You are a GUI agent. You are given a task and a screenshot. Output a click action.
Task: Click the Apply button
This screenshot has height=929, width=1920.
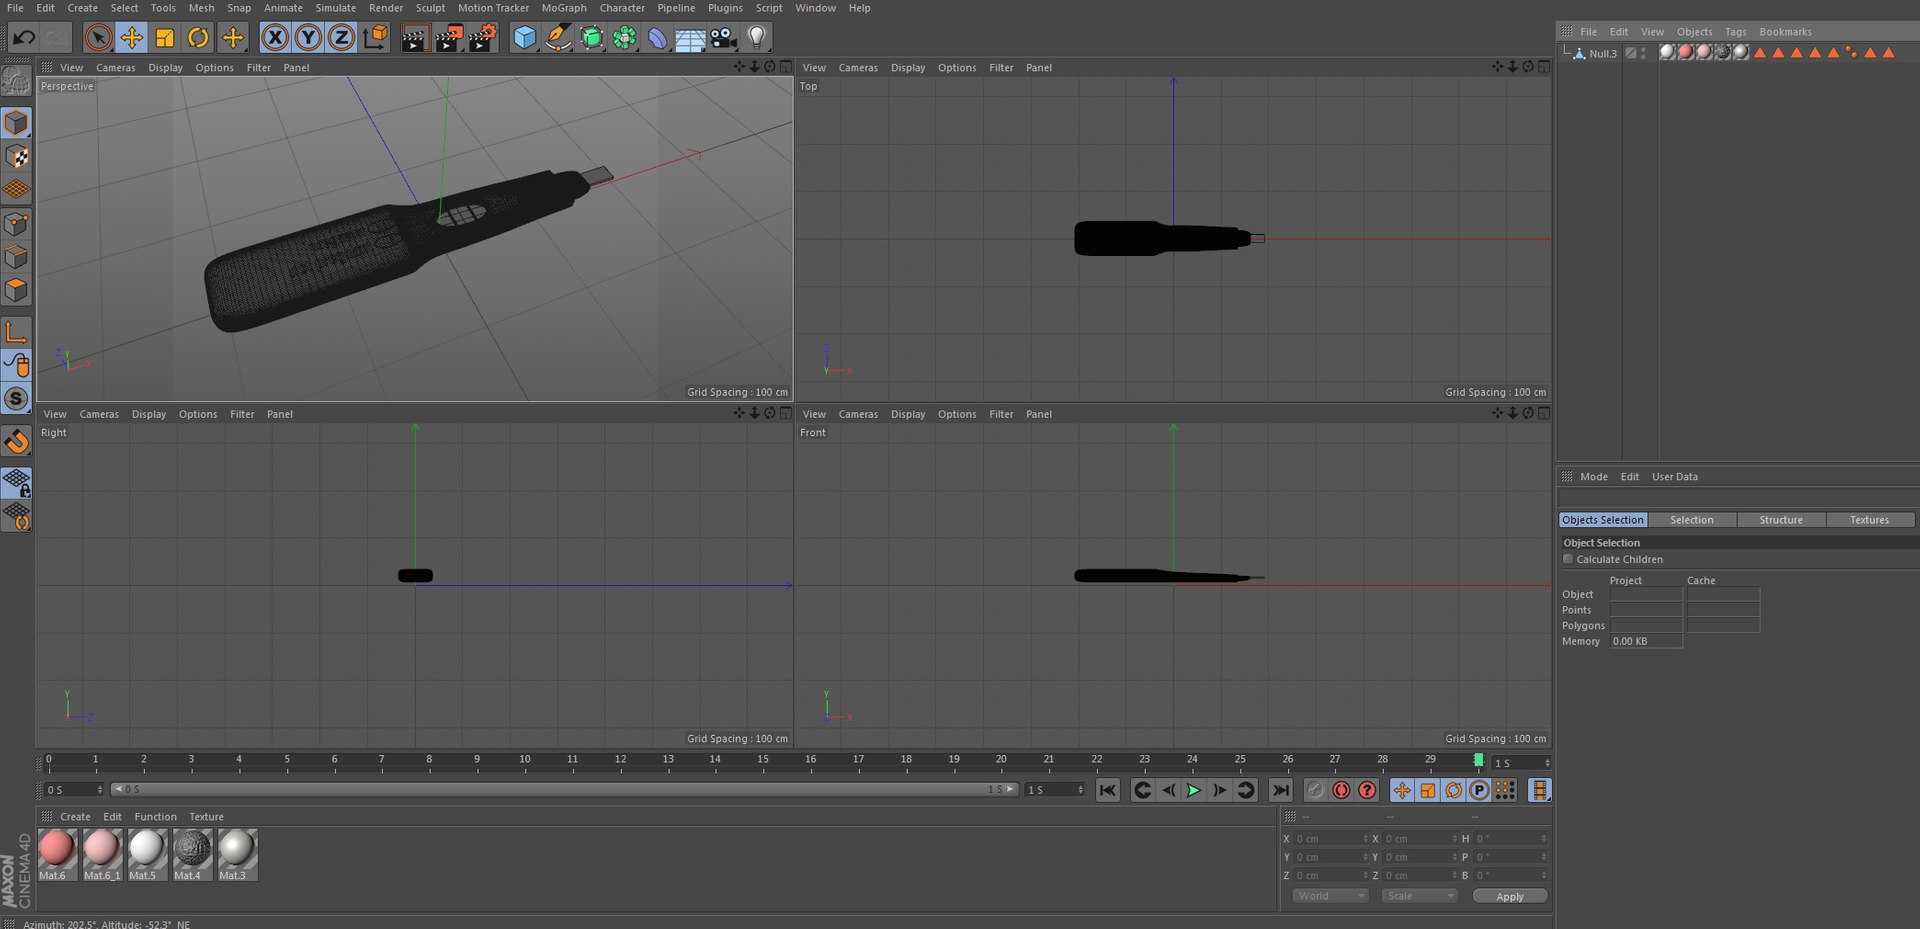click(x=1510, y=897)
